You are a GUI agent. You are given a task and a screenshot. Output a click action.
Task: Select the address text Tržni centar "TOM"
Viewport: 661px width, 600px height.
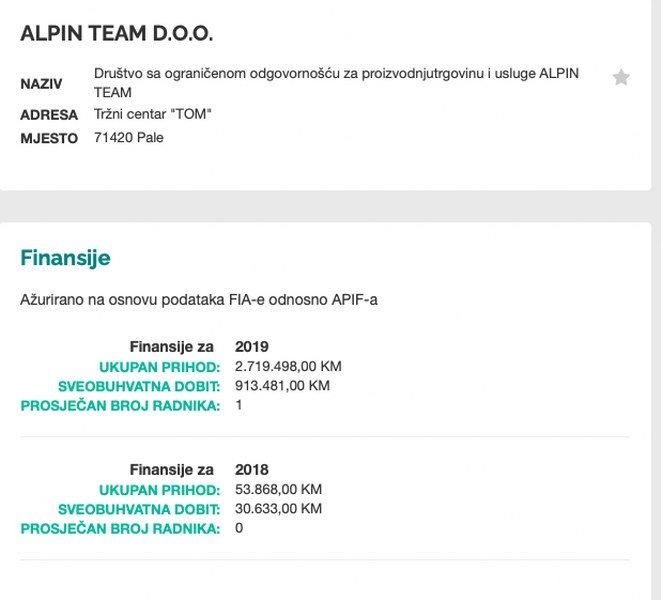coord(153,114)
